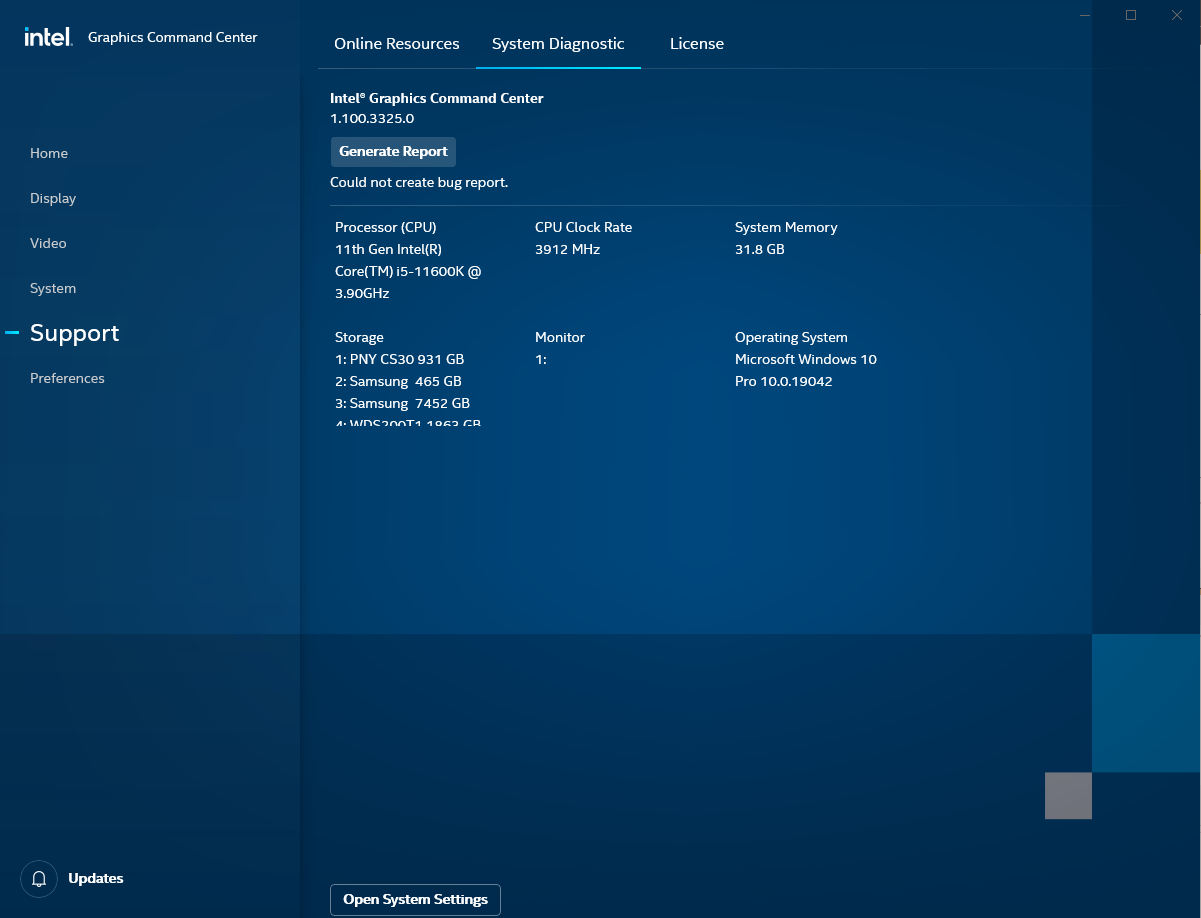This screenshot has height=918, width=1201.
Task: Navigate to Display settings
Action: point(52,198)
